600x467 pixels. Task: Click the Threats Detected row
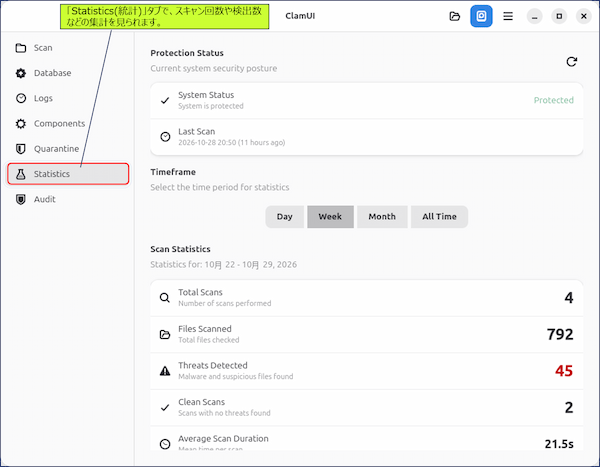(367, 371)
